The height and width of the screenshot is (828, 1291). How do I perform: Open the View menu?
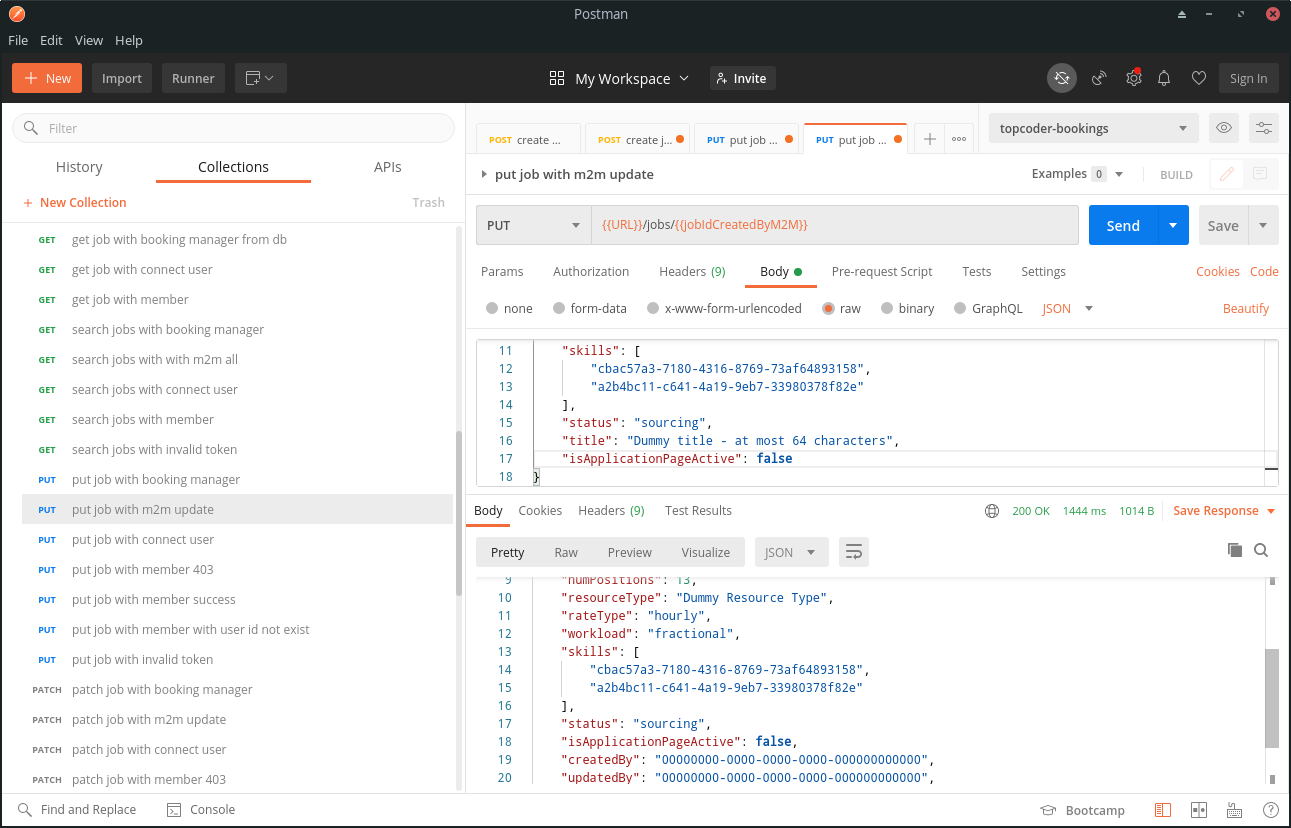(89, 40)
